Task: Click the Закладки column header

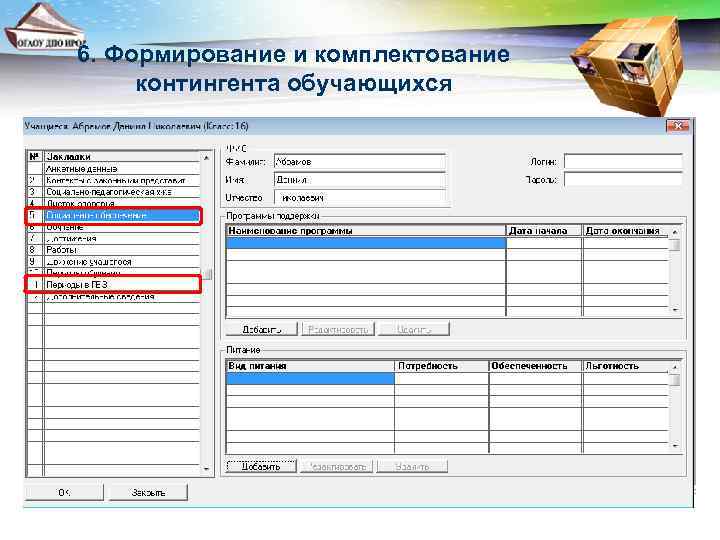Action: click(122, 157)
